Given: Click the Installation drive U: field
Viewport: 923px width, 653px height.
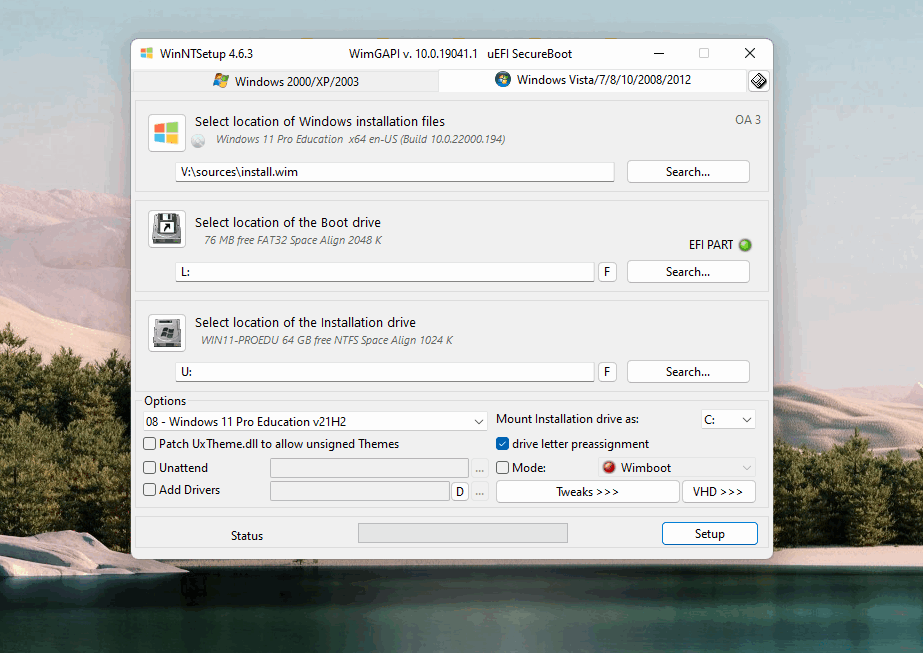Looking at the screenshot, I should 384,372.
